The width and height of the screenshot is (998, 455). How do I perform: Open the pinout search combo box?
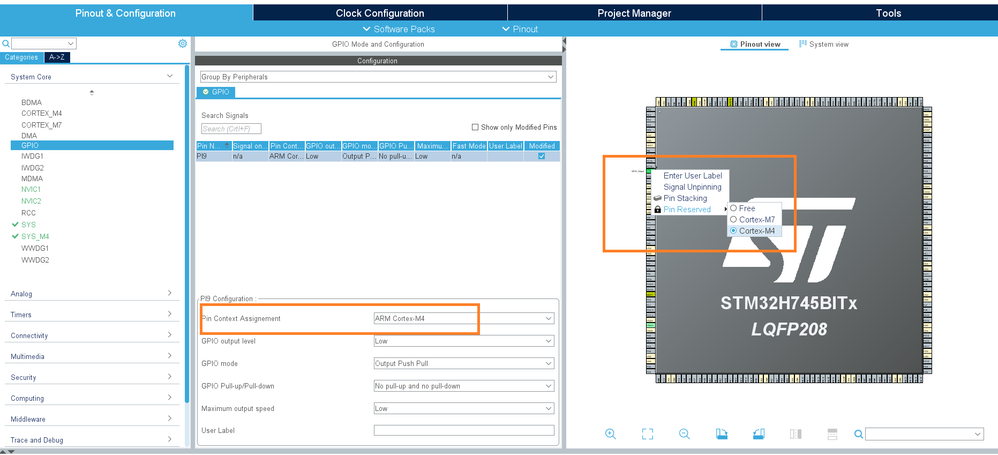(924, 434)
